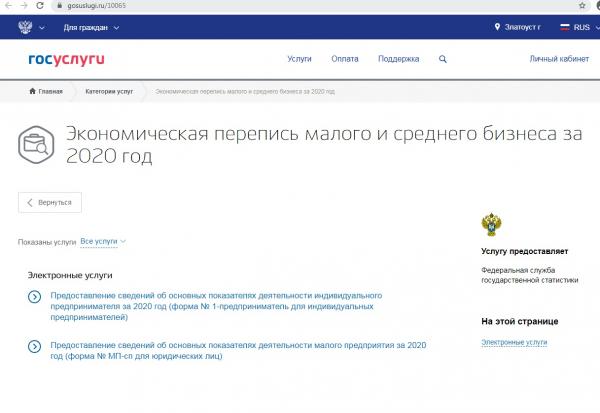Open service link for форма № МП-сп
The image size is (600, 413).
click(238, 351)
